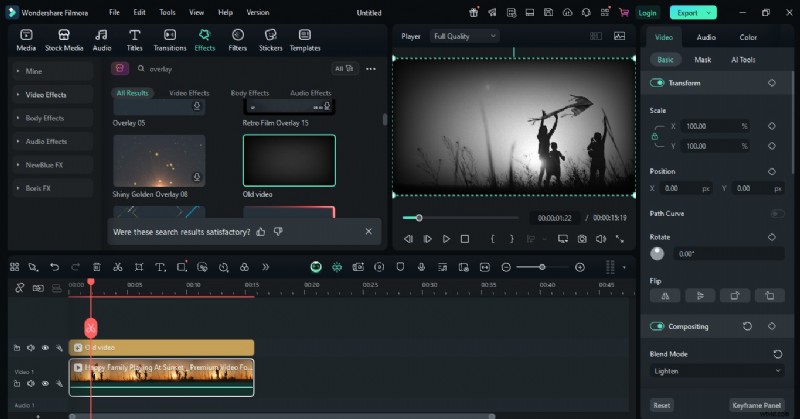
Task: Open the Transitions library
Action: [x=170, y=40]
